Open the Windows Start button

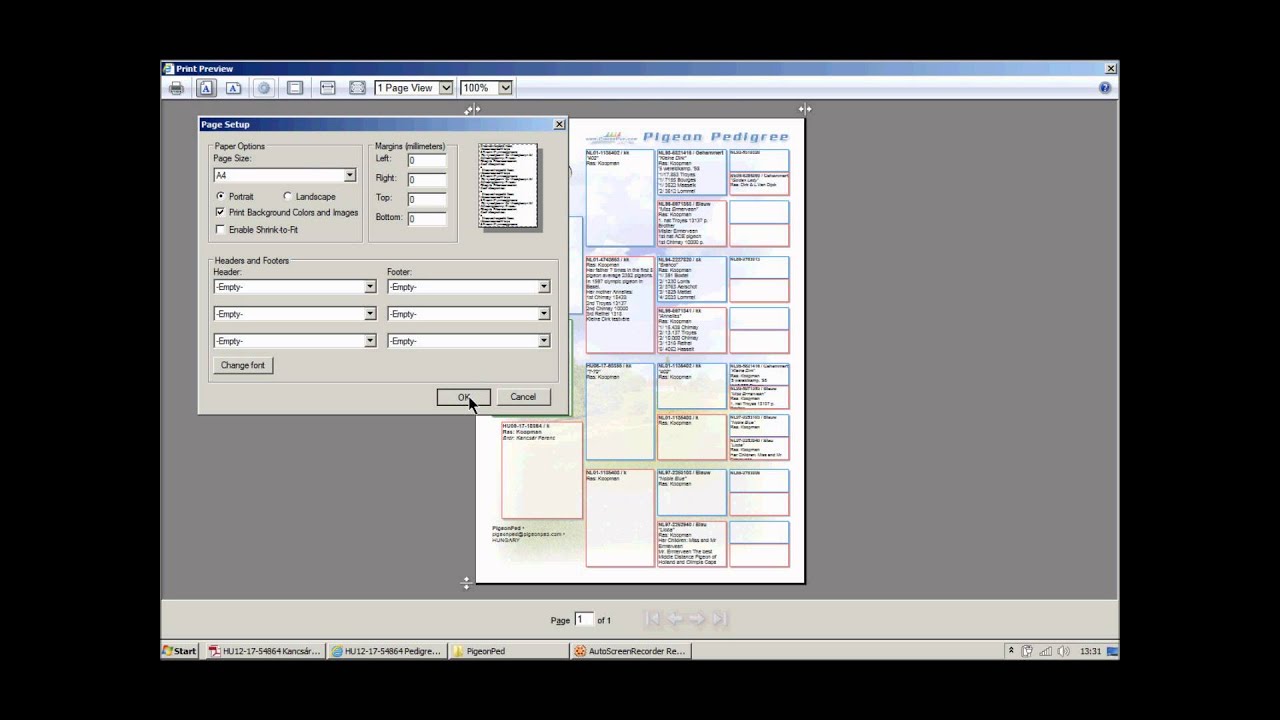pyautogui.click(x=180, y=651)
